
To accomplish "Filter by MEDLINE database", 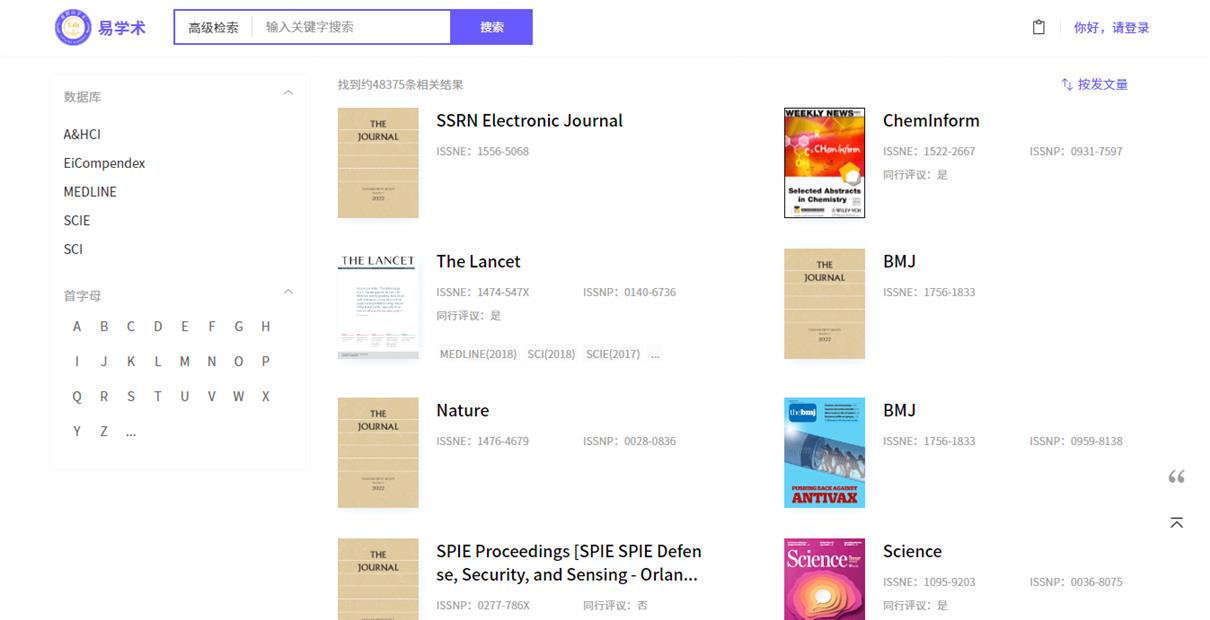I will pyautogui.click(x=90, y=192).
